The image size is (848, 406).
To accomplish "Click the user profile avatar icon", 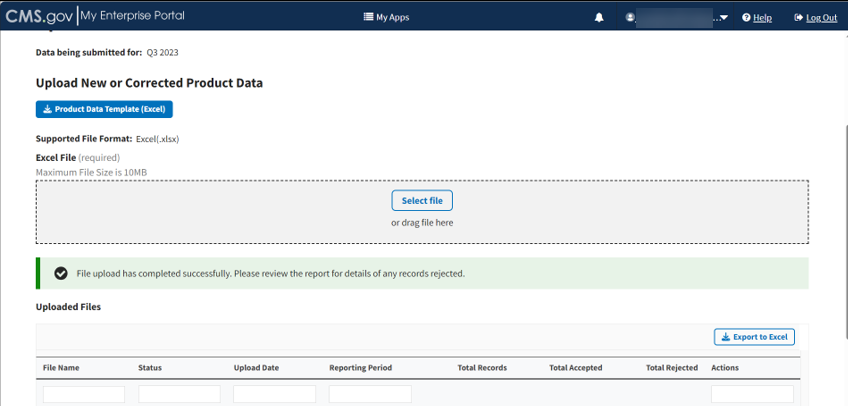I will (x=630, y=17).
